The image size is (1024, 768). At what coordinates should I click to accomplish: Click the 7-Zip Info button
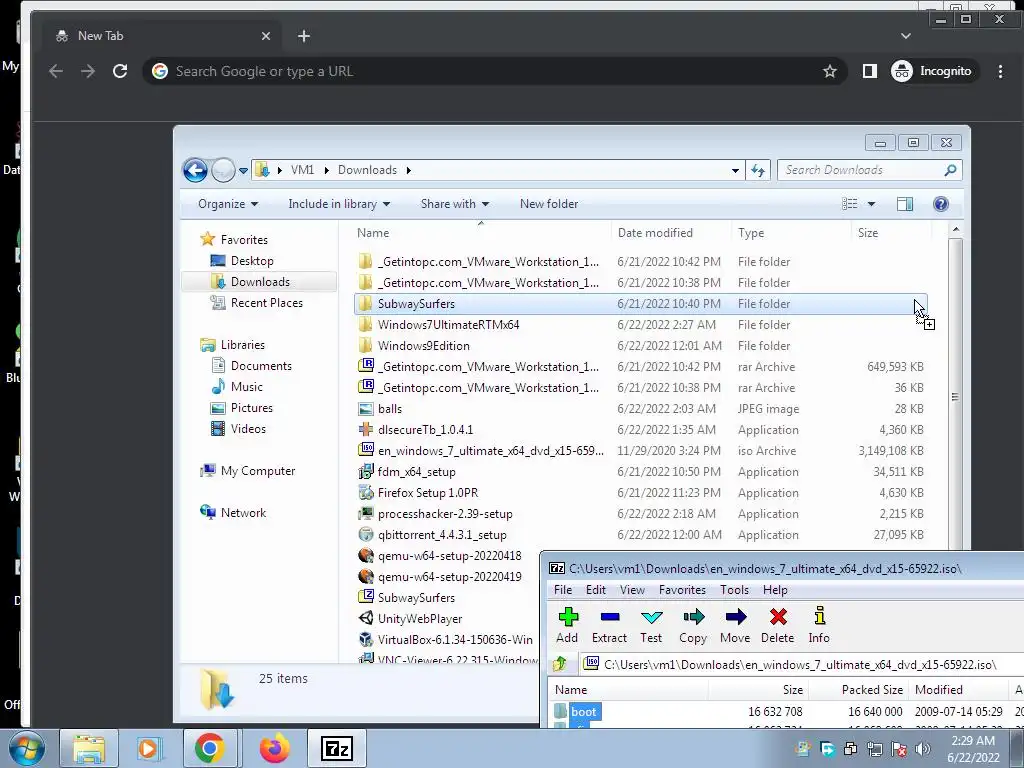(x=819, y=625)
